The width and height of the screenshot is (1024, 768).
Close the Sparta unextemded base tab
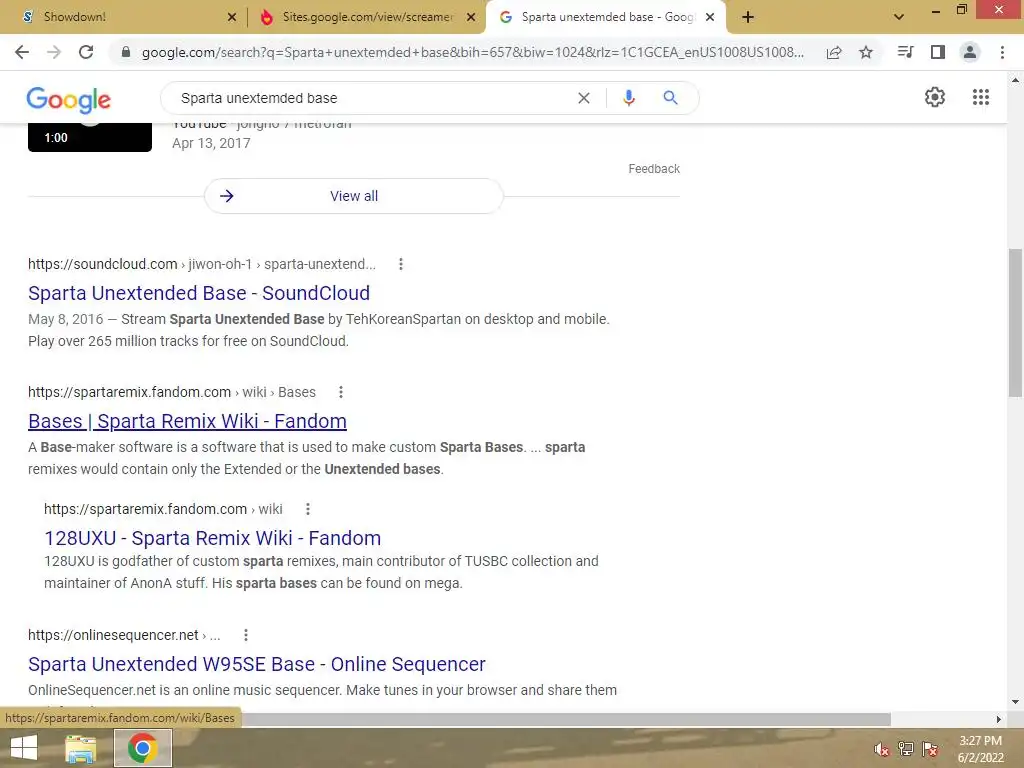[x=710, y=17]
